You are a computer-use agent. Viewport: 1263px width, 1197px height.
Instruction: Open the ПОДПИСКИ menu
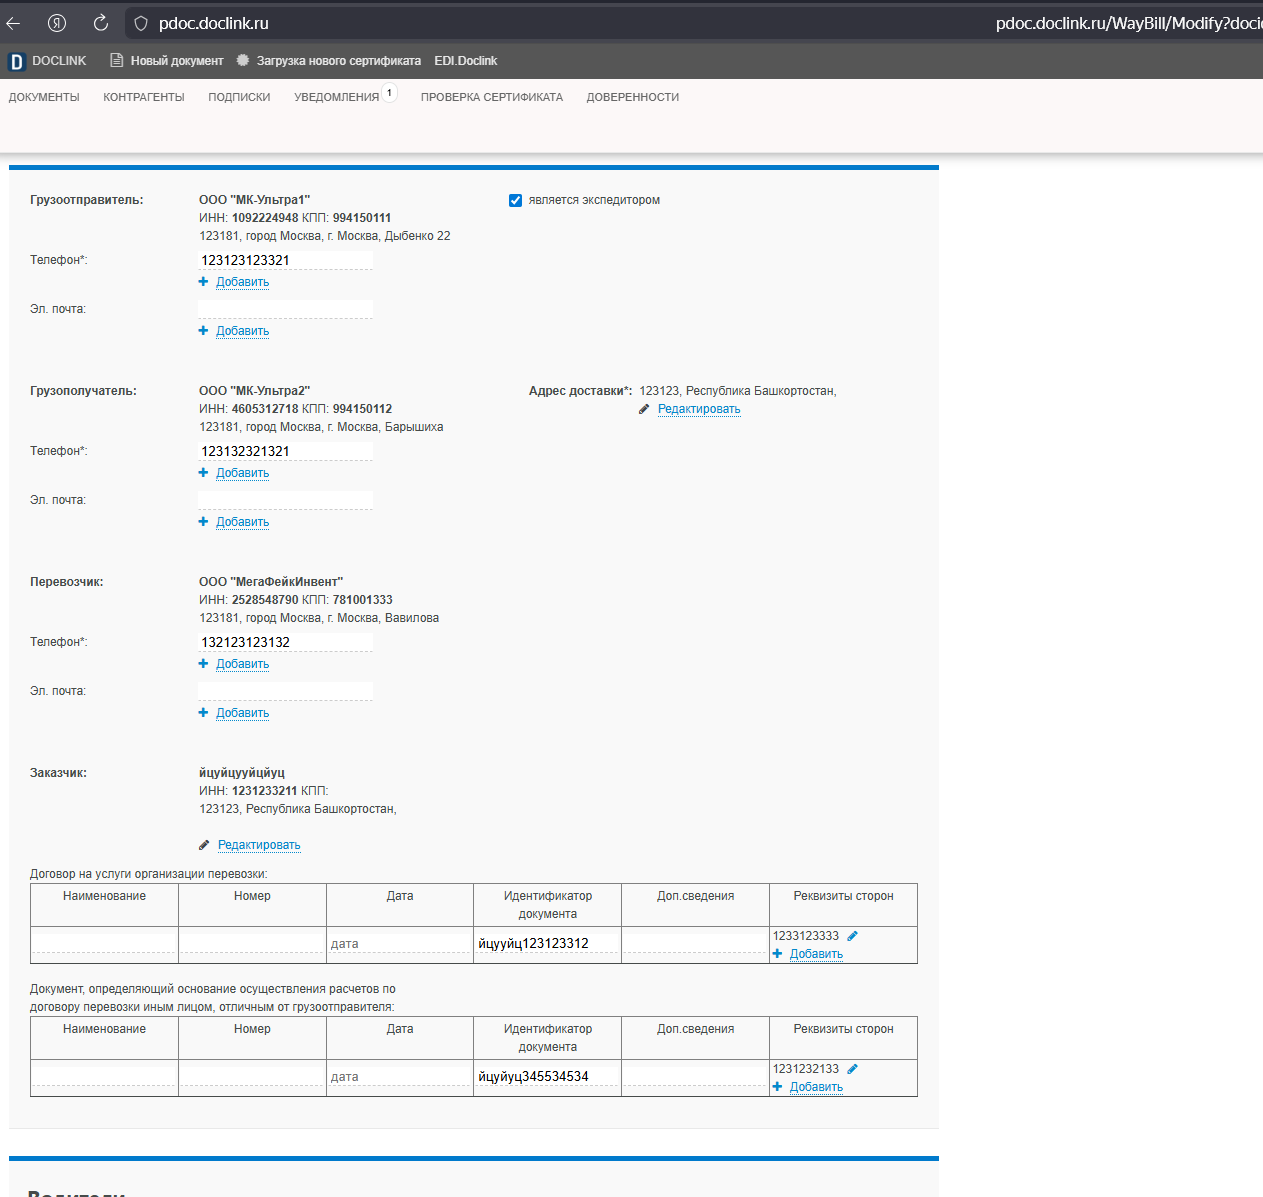pyautogui.click(x=239, y=97)
